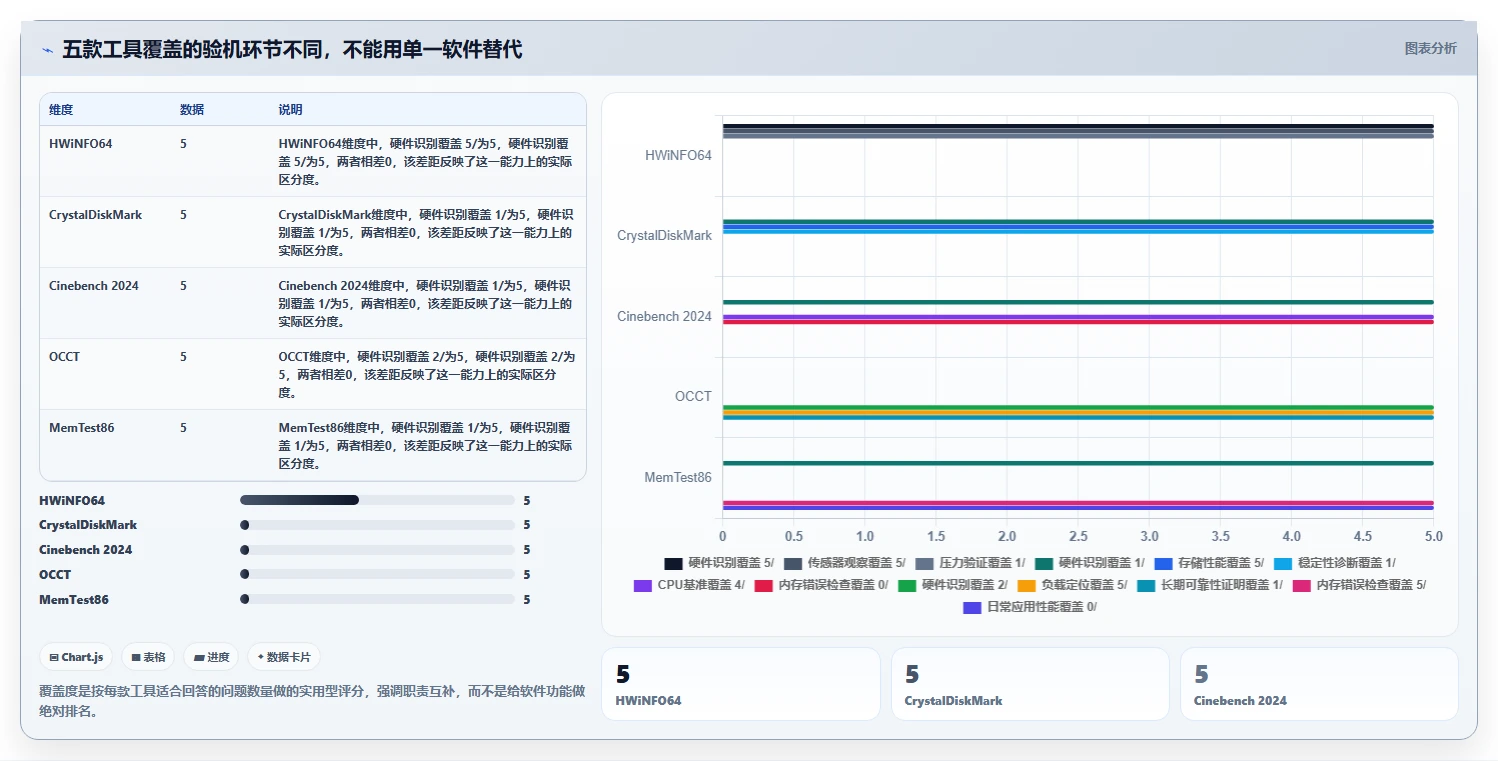Toggle legend item 内存错误检查覆盖 5/
Viewport: 1498px width, 761px height.
[x=1360, y=585]
